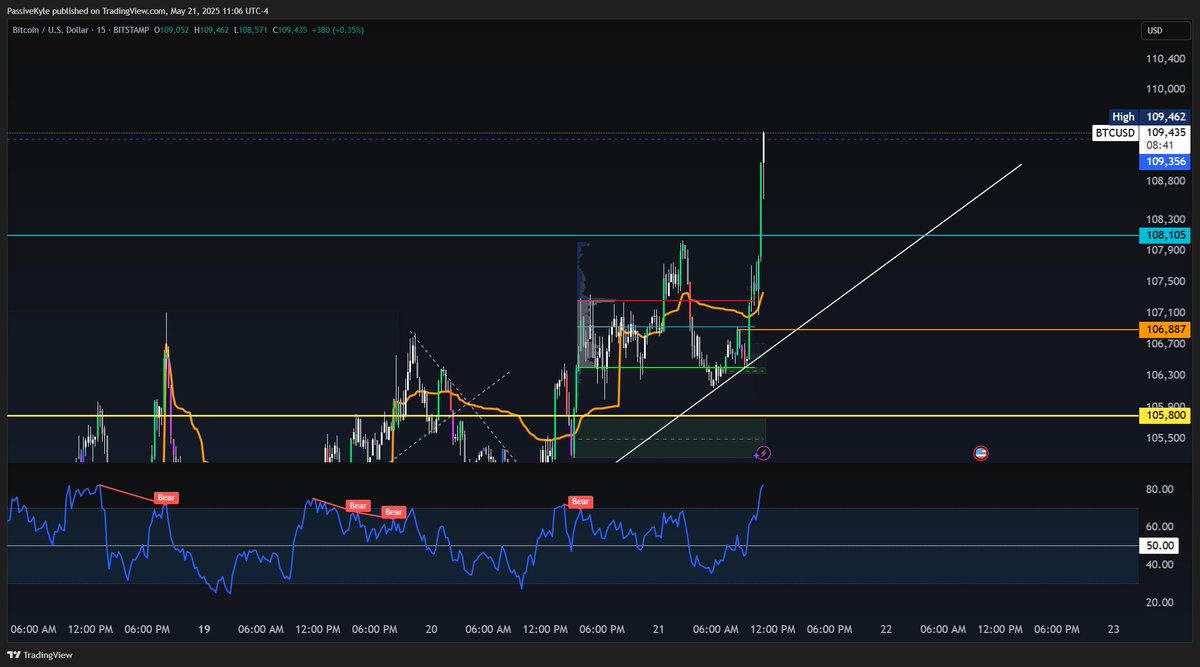This screenshot has height=667, width=1200.
Task: Click the 107,500 price axis value
Action: click(1166, 281)
